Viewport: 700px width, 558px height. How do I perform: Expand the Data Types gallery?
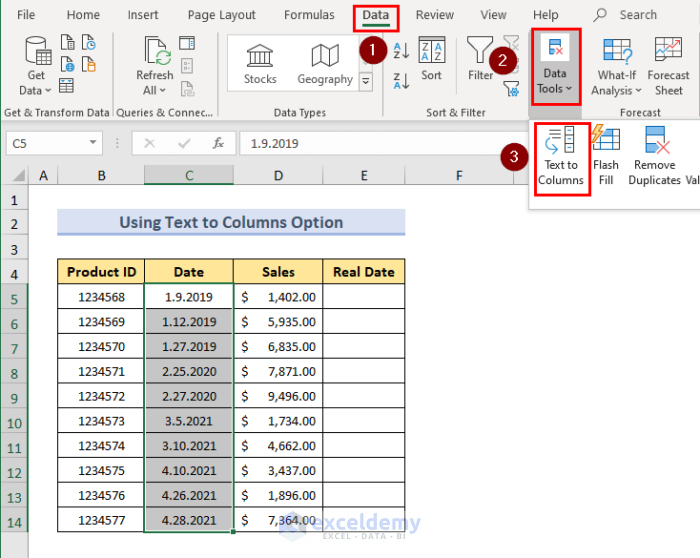(x=366, y=81)
